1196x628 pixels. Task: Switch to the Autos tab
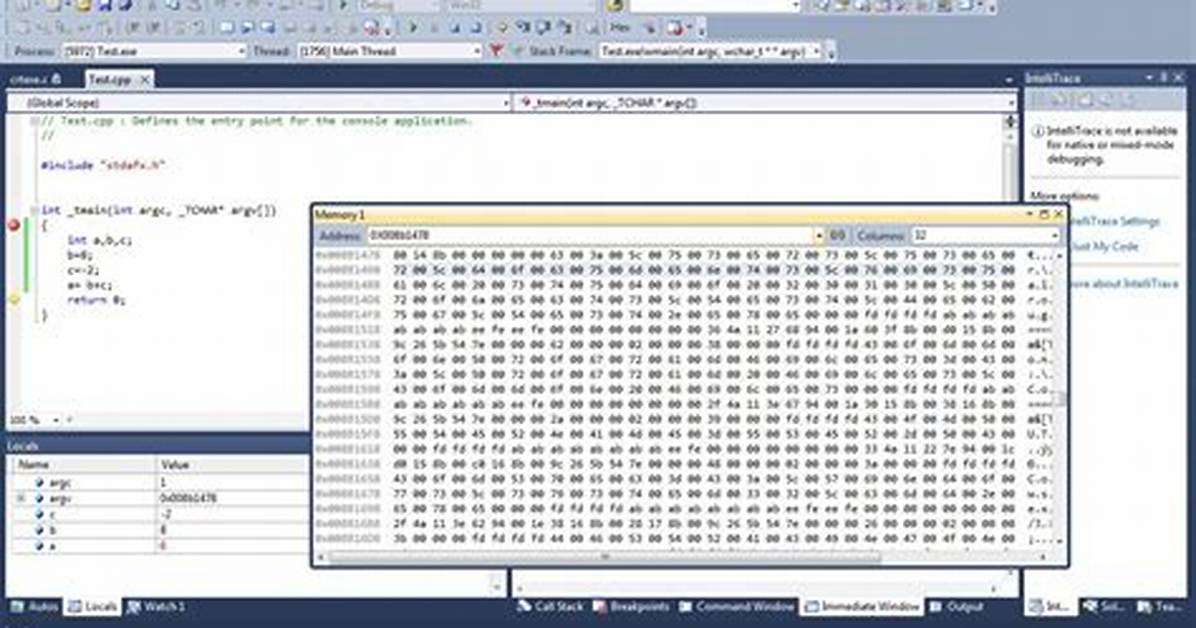click(34, 607)
